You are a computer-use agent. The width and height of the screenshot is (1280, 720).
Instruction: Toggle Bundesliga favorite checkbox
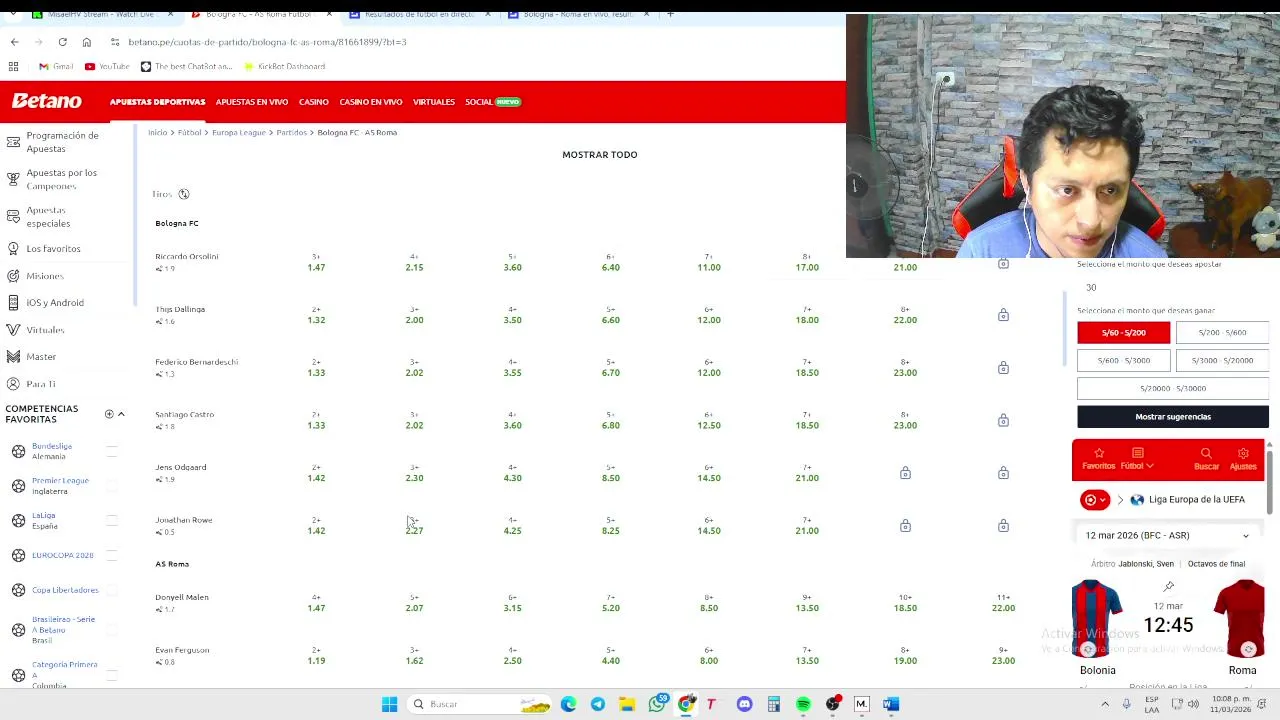112,451
